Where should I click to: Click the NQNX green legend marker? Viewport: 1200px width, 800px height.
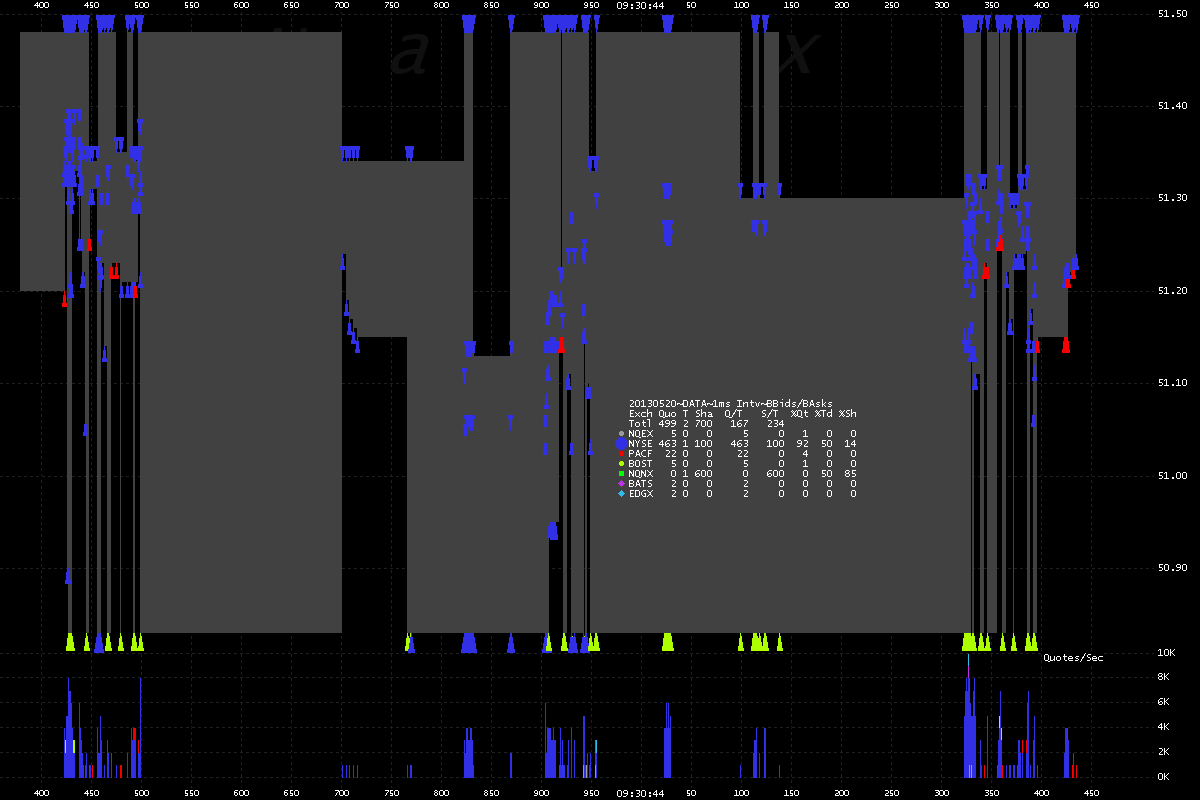pos(621,474)
